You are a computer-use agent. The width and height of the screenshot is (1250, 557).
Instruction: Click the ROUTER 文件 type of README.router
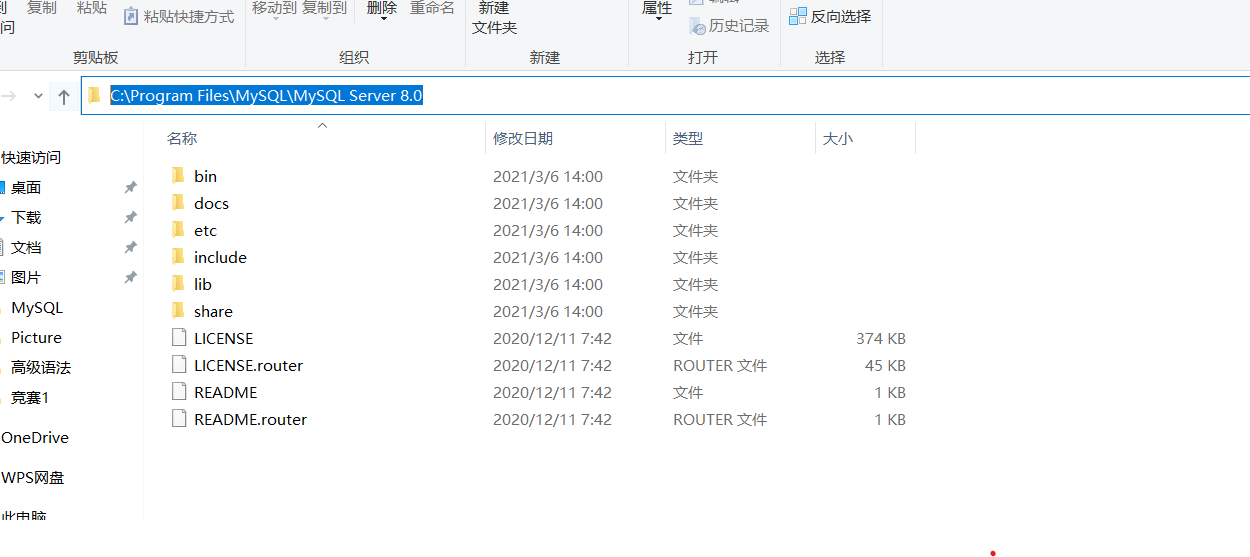point(720,420)
